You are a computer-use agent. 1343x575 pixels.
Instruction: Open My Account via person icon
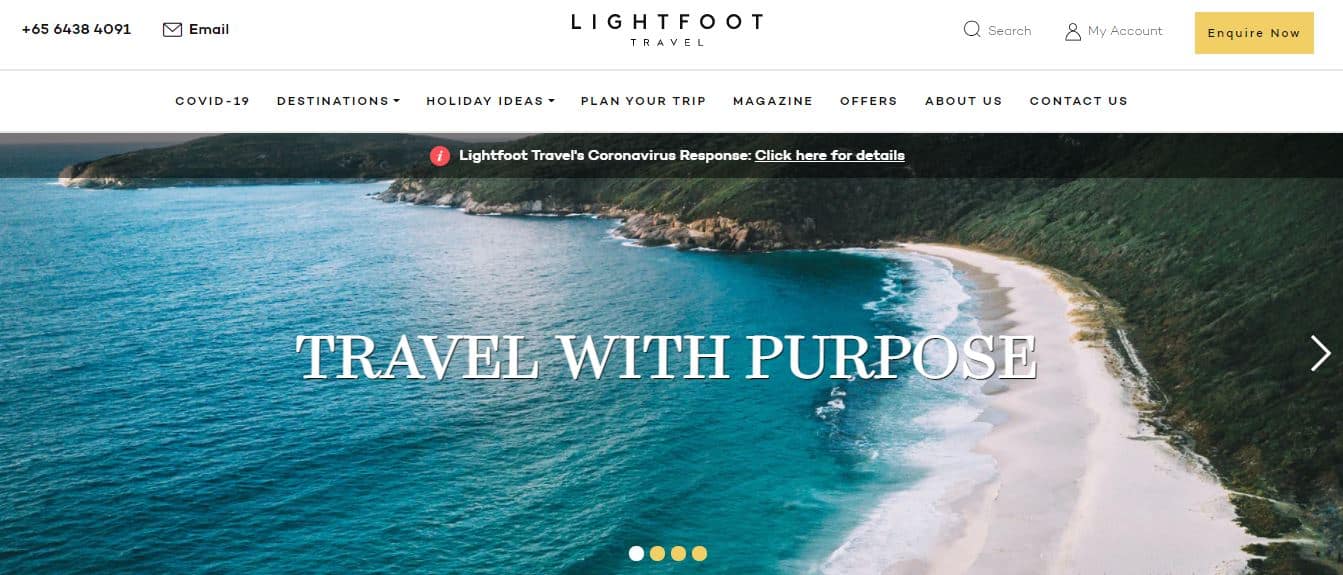pos(1073,31)
